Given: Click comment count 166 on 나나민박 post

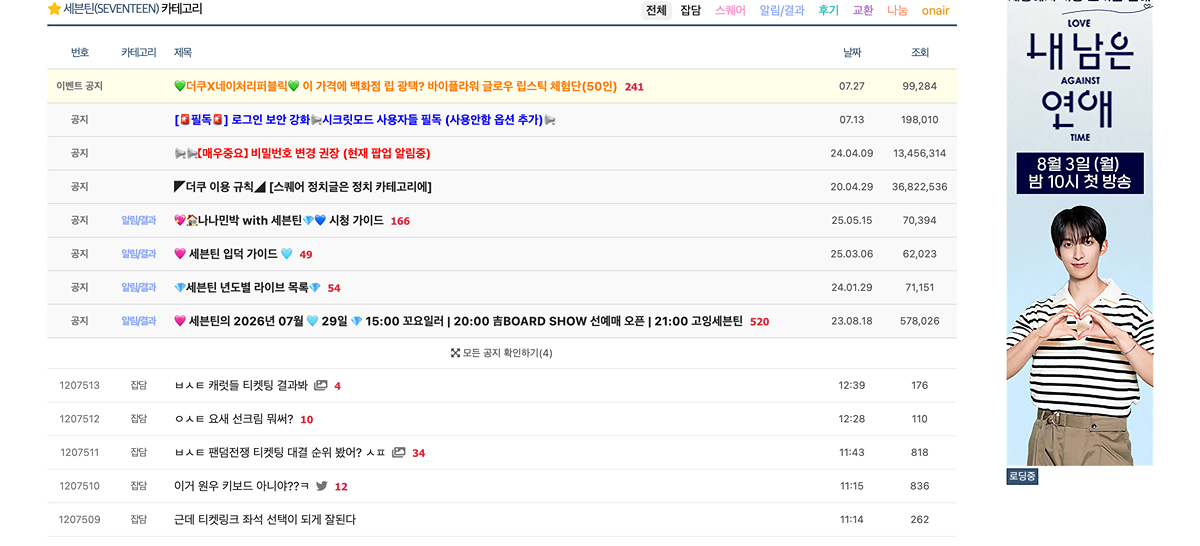Looking at the screenshot, I should point(400,221).
